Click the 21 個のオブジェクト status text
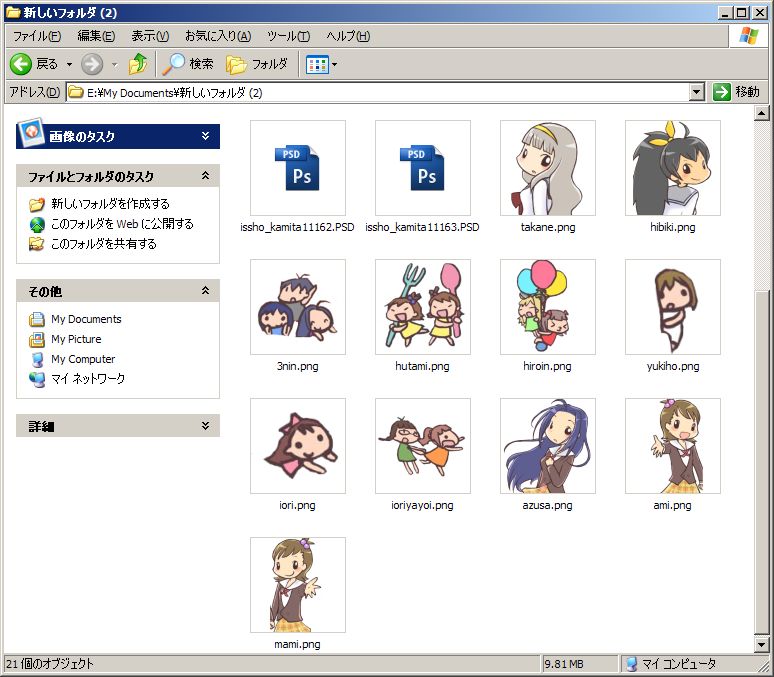Image resolution: width=774 pixels, height=677 pixels. pos(49,664)
